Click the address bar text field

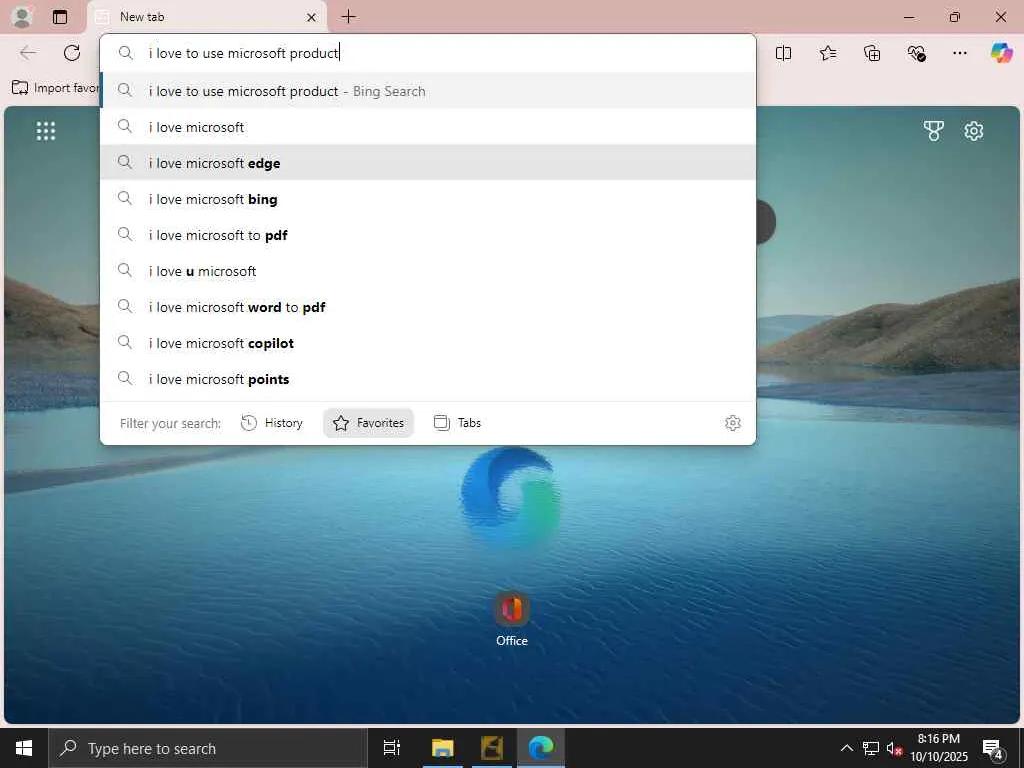click(428, 53)
